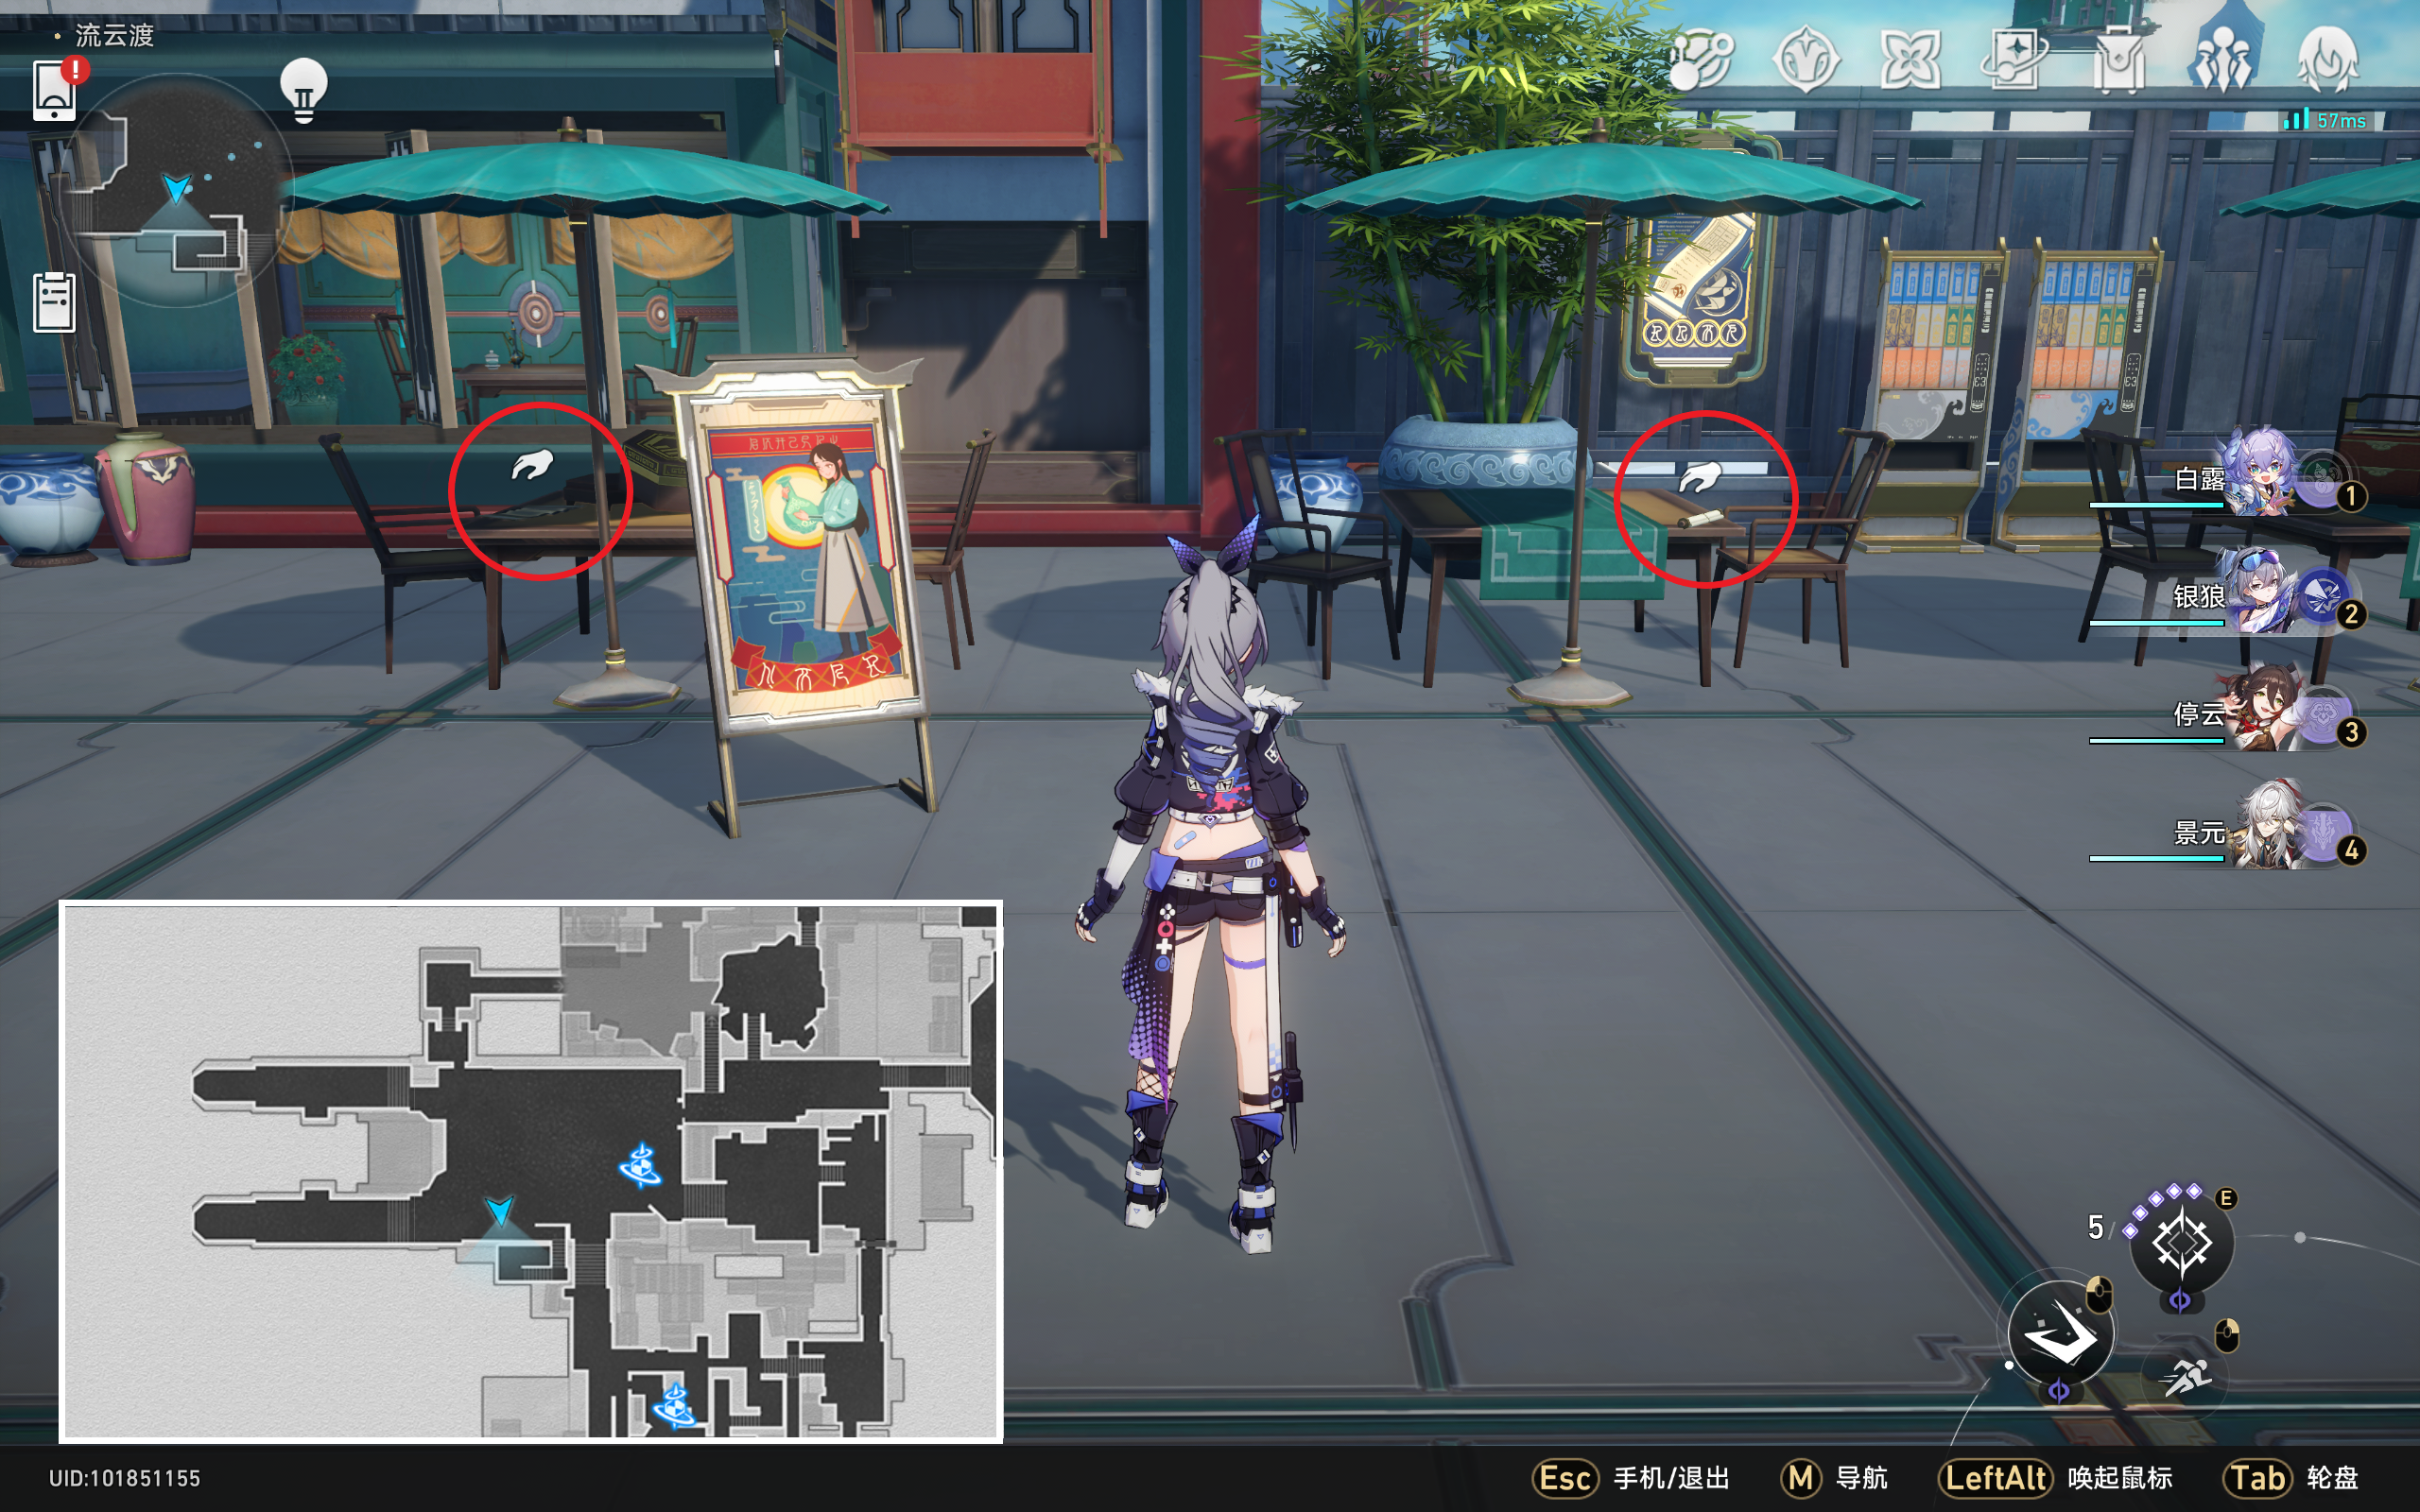Click 银狼 health bar
Image resolution: width=2420 pixels, height=1512 pixels.
pos(2156,623)
